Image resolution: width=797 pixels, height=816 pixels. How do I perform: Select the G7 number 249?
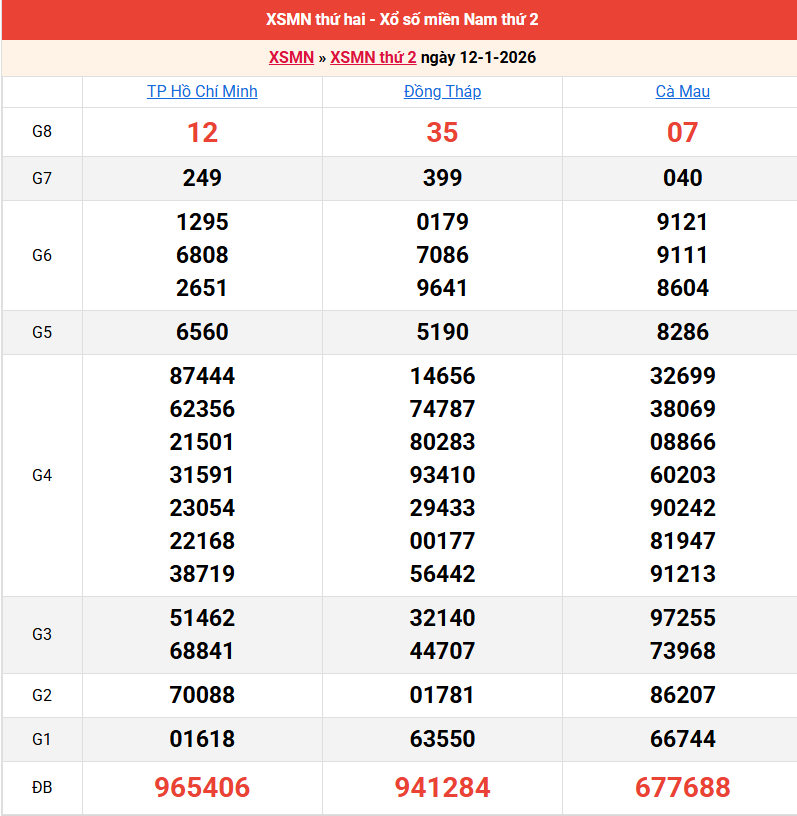[x=202, y=178]
